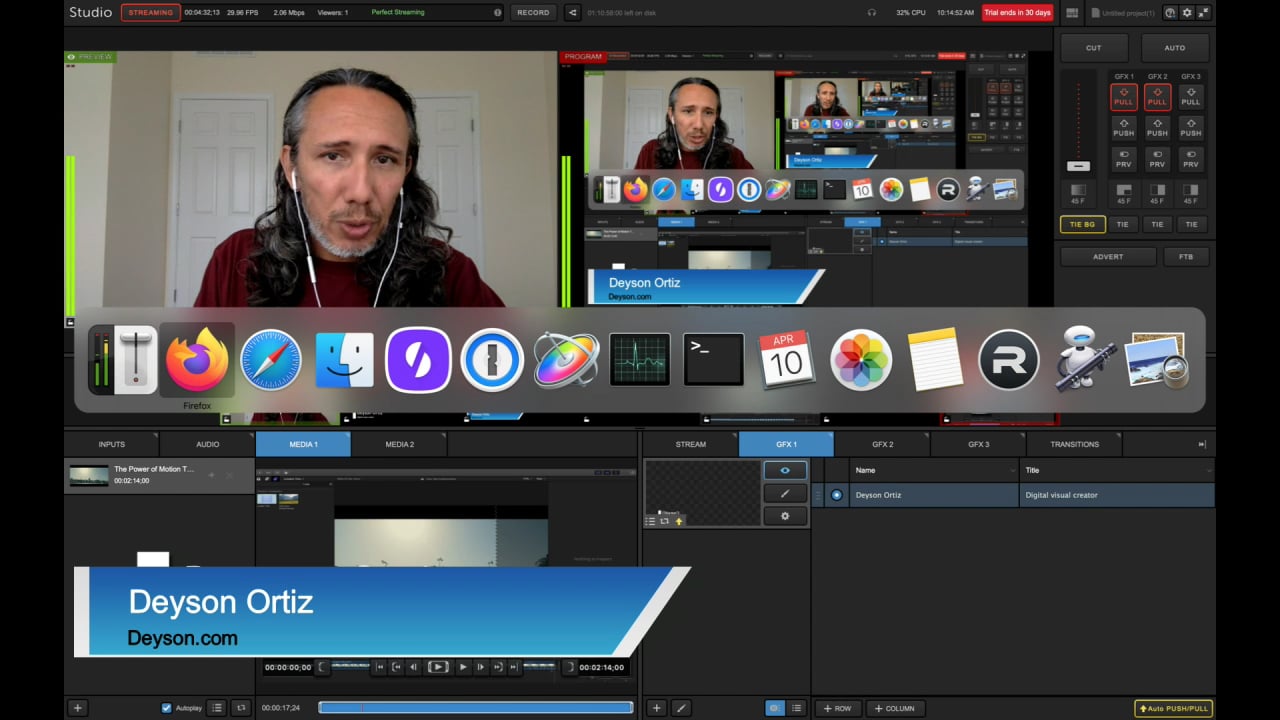Screen dimensions: 1280x720
Task: Select the Deyson Ortiz row radio button
Action: point(837,495)
